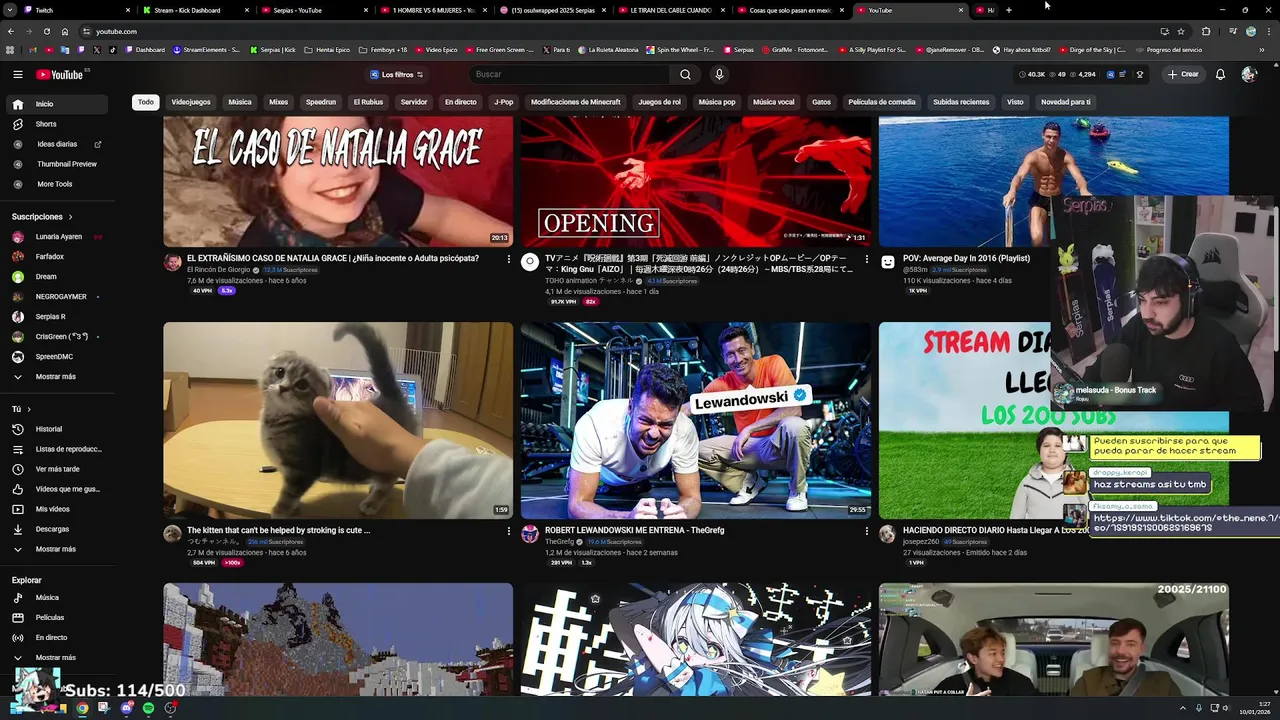Open More Tools in the sidebar
Image resolution: width=1280 pixels, height=720 pixels.
[56, 184]
